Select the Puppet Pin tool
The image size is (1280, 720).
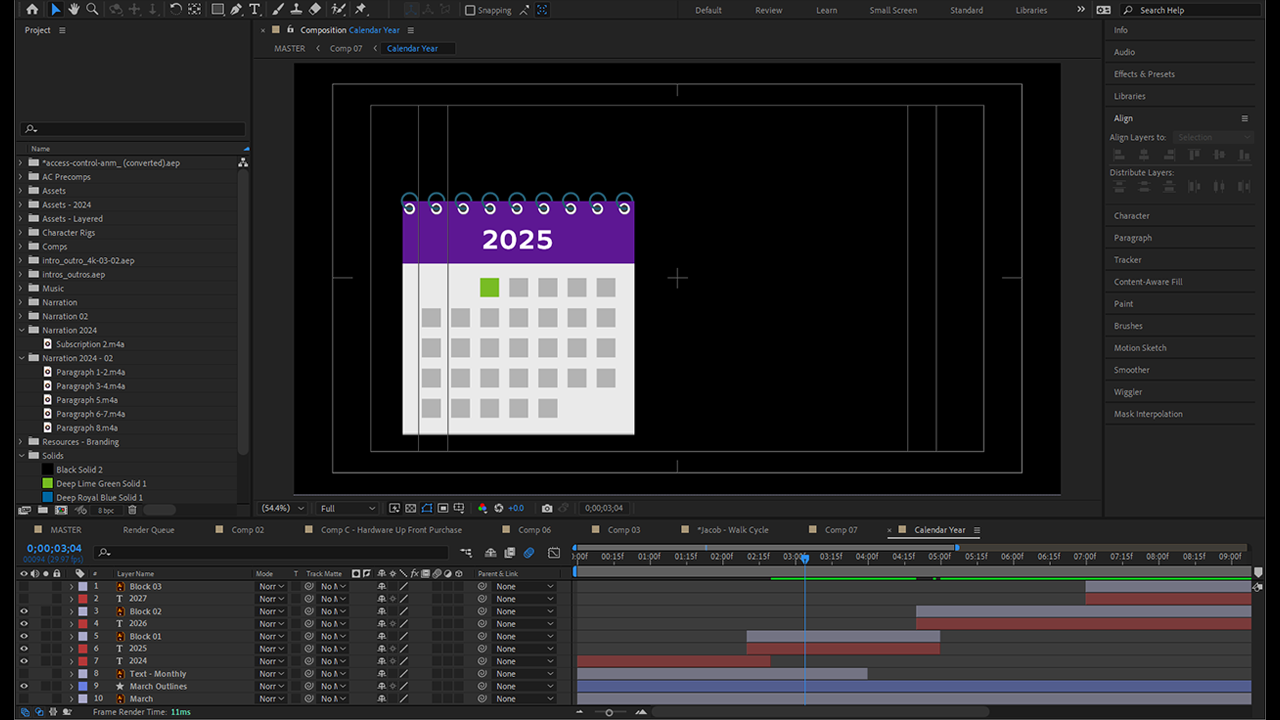360,9
